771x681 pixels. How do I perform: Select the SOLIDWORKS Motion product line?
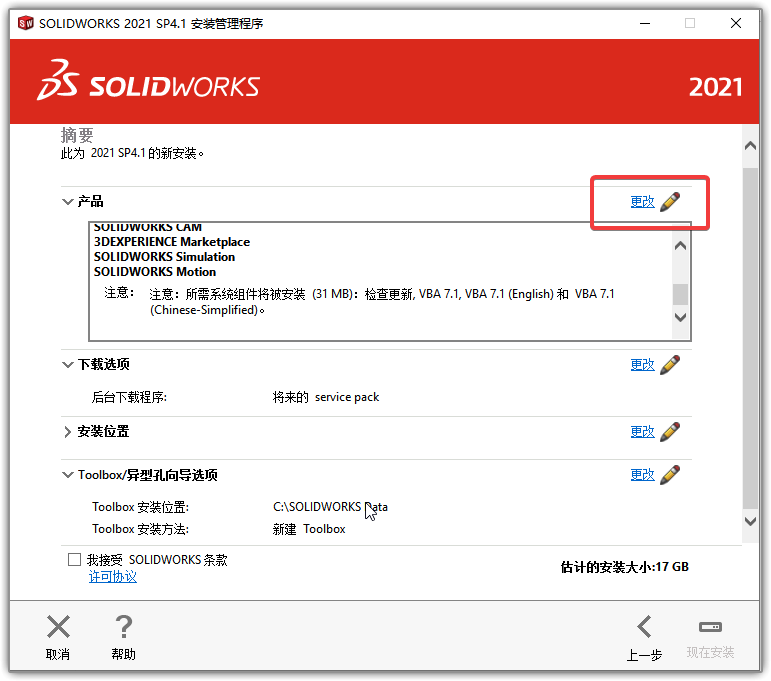pyautogui.click(x=155, y=272)
